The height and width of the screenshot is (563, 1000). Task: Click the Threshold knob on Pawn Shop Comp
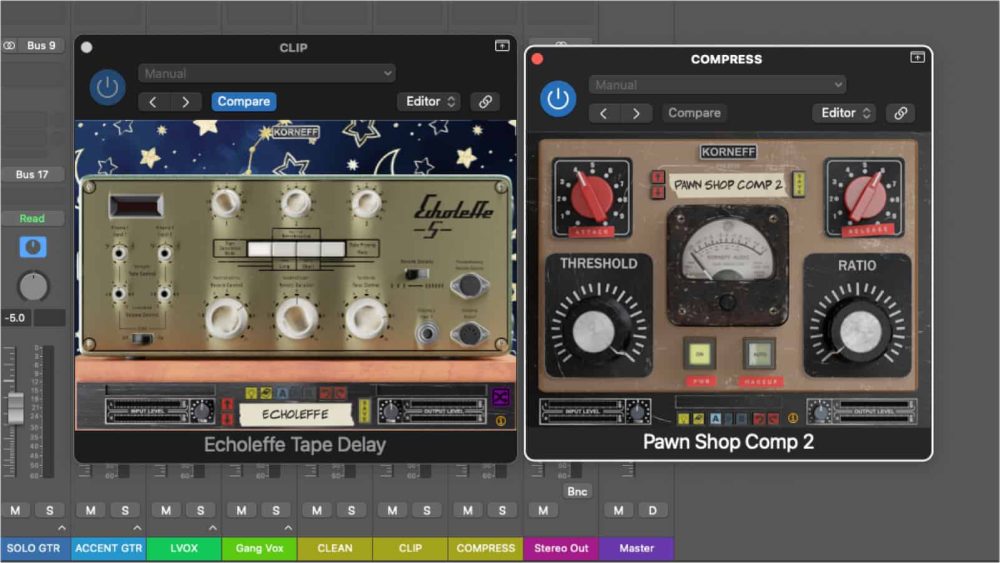click(596, 332)
